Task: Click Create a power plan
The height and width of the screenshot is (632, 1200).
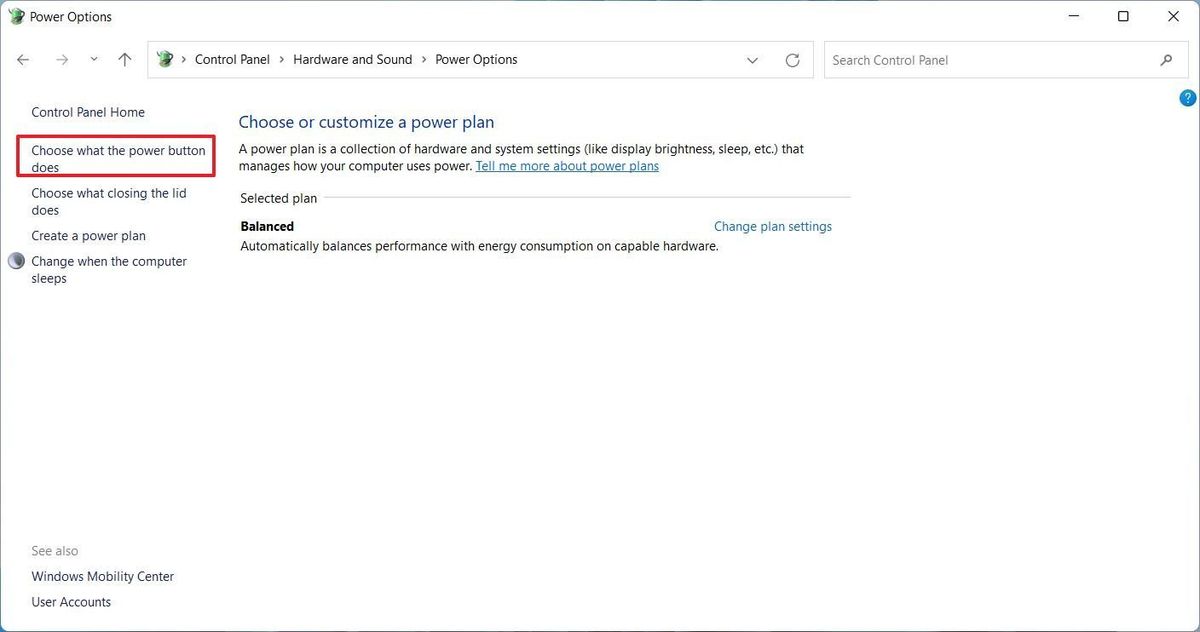Action: (x=88, y=235)
